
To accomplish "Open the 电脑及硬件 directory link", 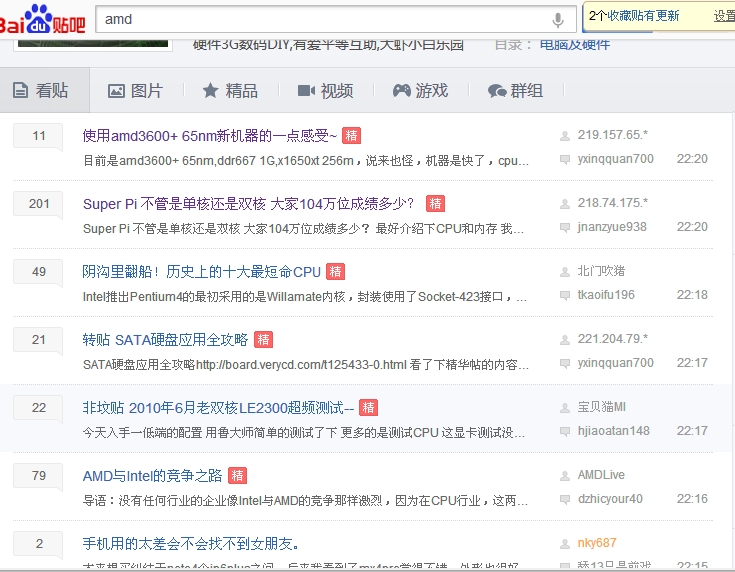I will [575, 44].
